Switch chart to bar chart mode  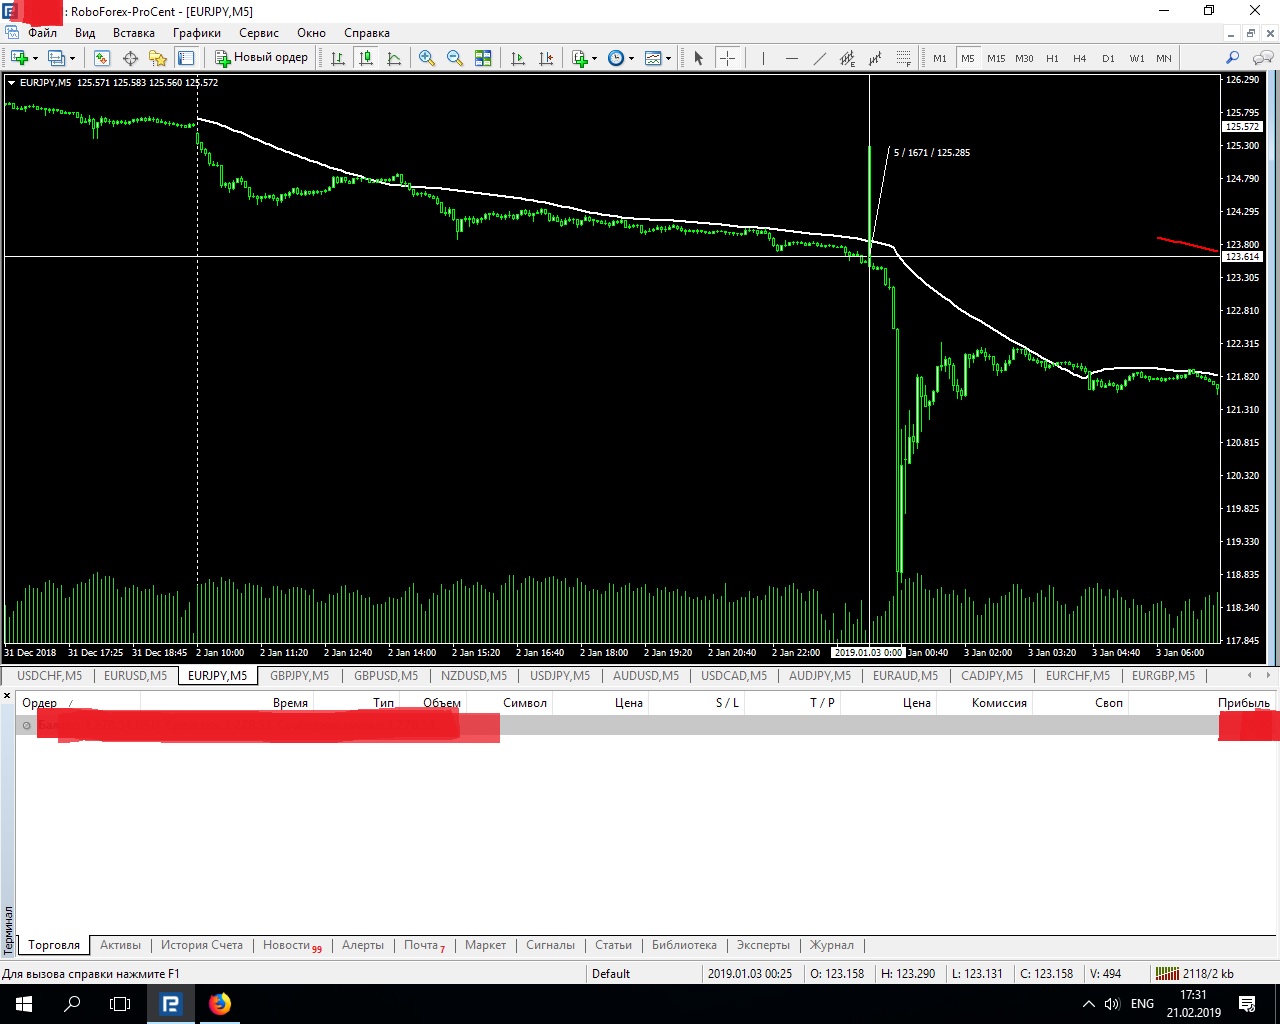pyautogui.click(x=338, y=58)
